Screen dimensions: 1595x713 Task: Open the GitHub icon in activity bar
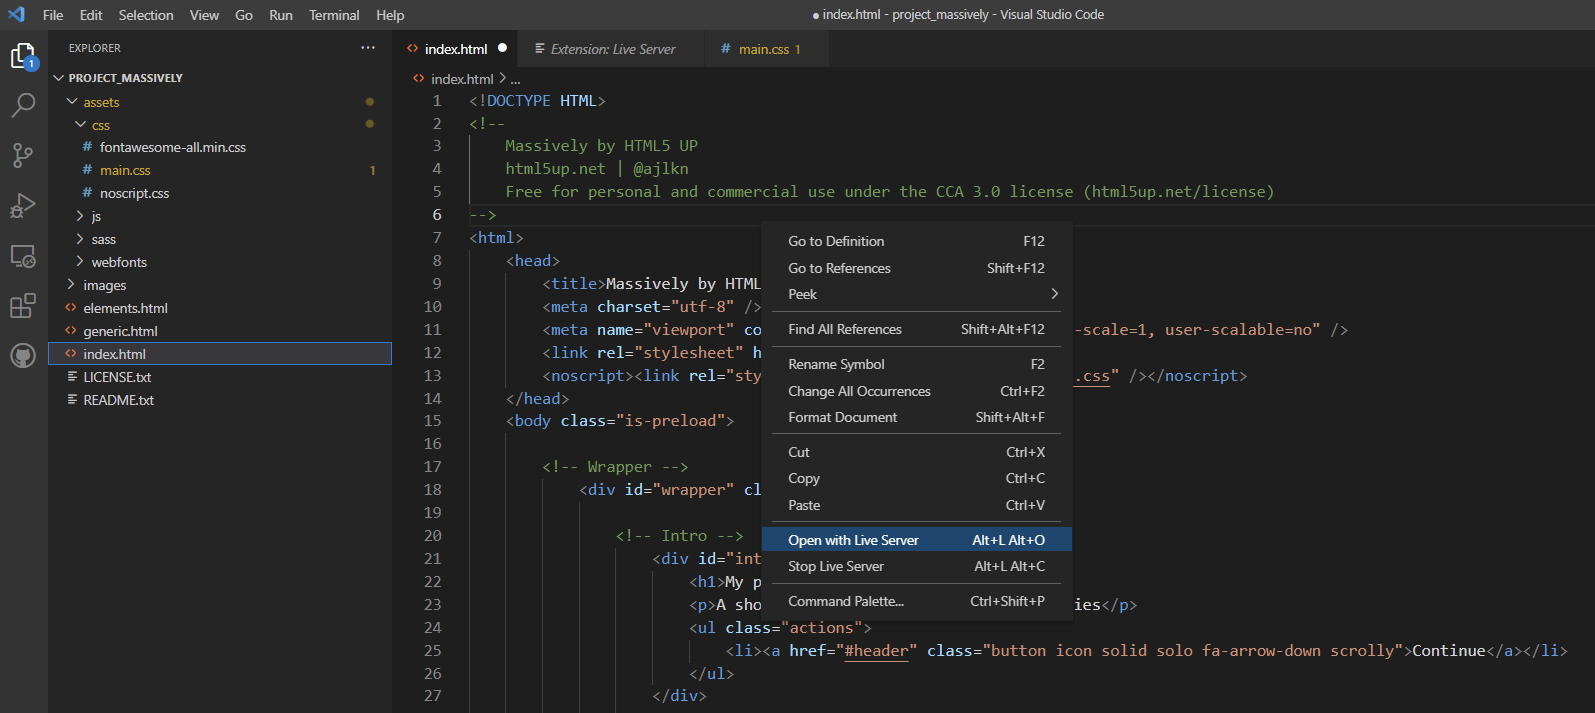click(x=23, y=355)
